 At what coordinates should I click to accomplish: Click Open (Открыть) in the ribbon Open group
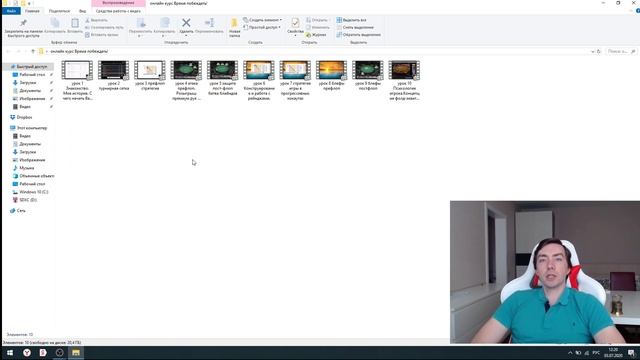318,20
